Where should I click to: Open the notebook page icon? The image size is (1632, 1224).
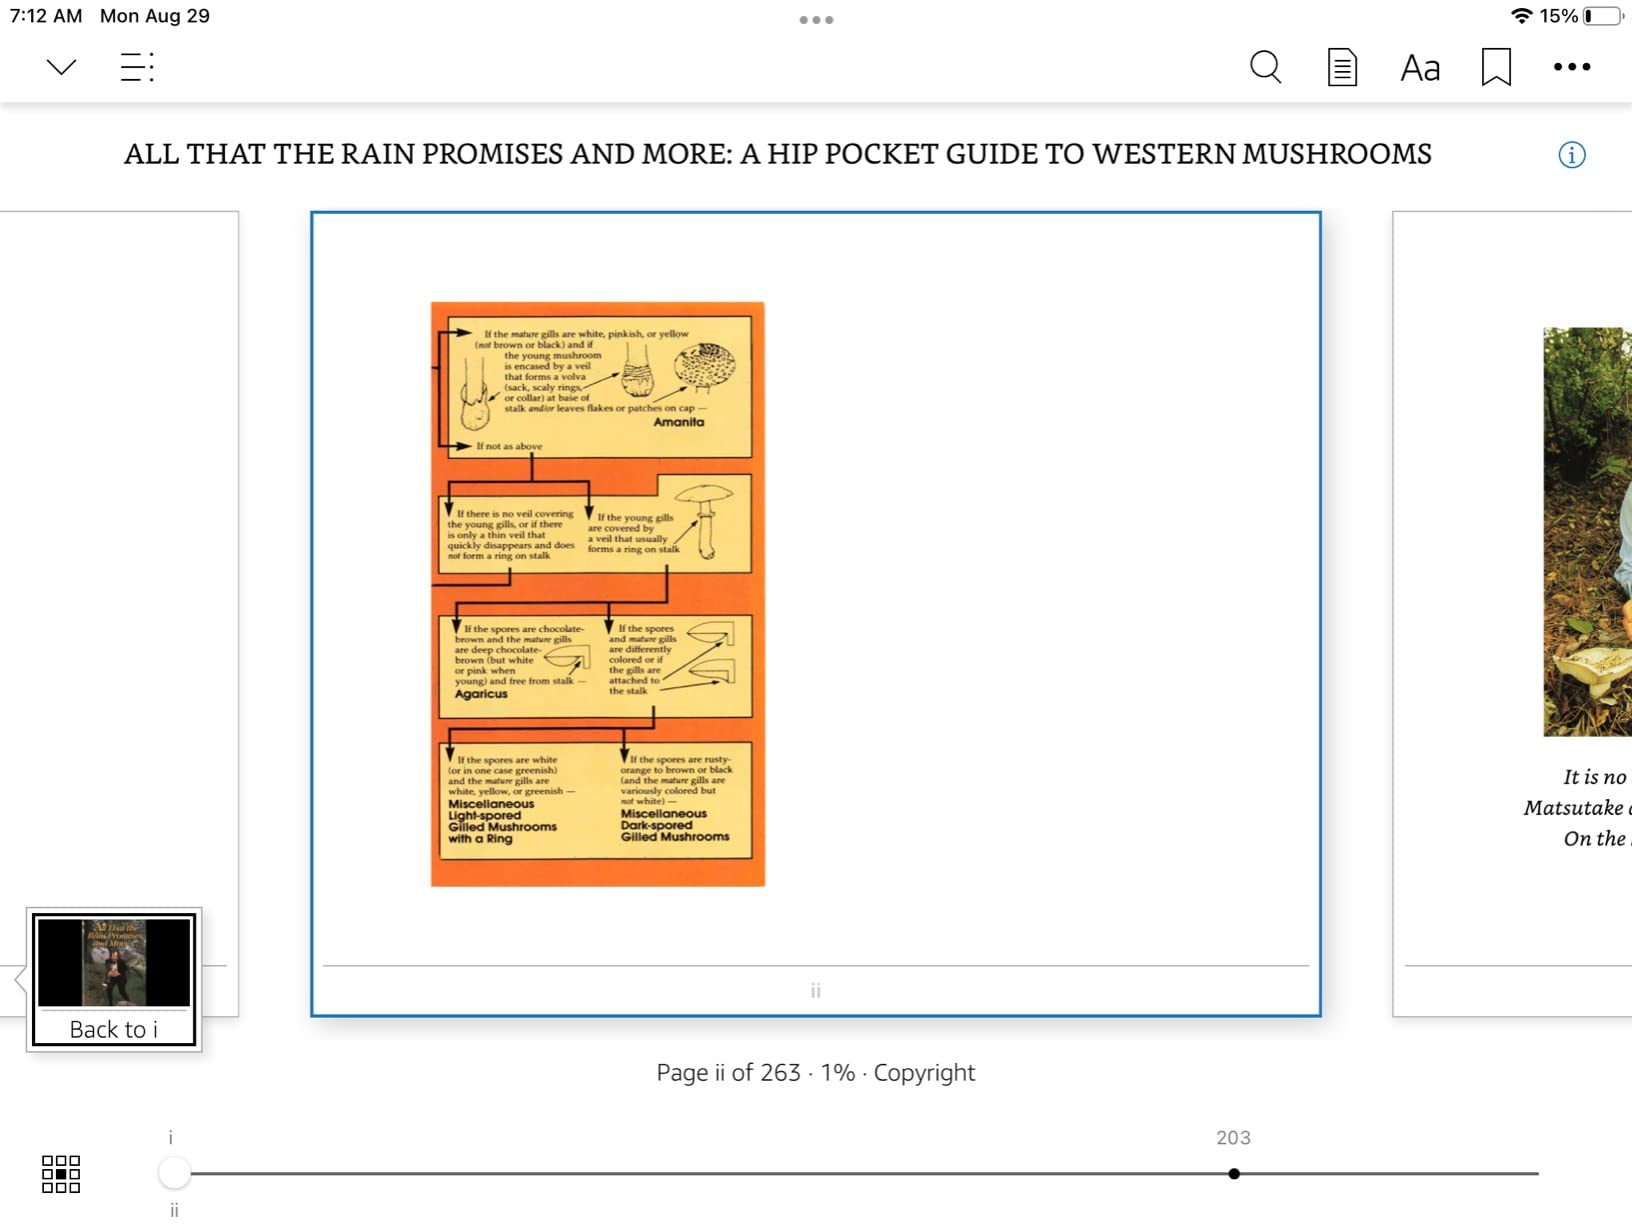[1342, 67]
